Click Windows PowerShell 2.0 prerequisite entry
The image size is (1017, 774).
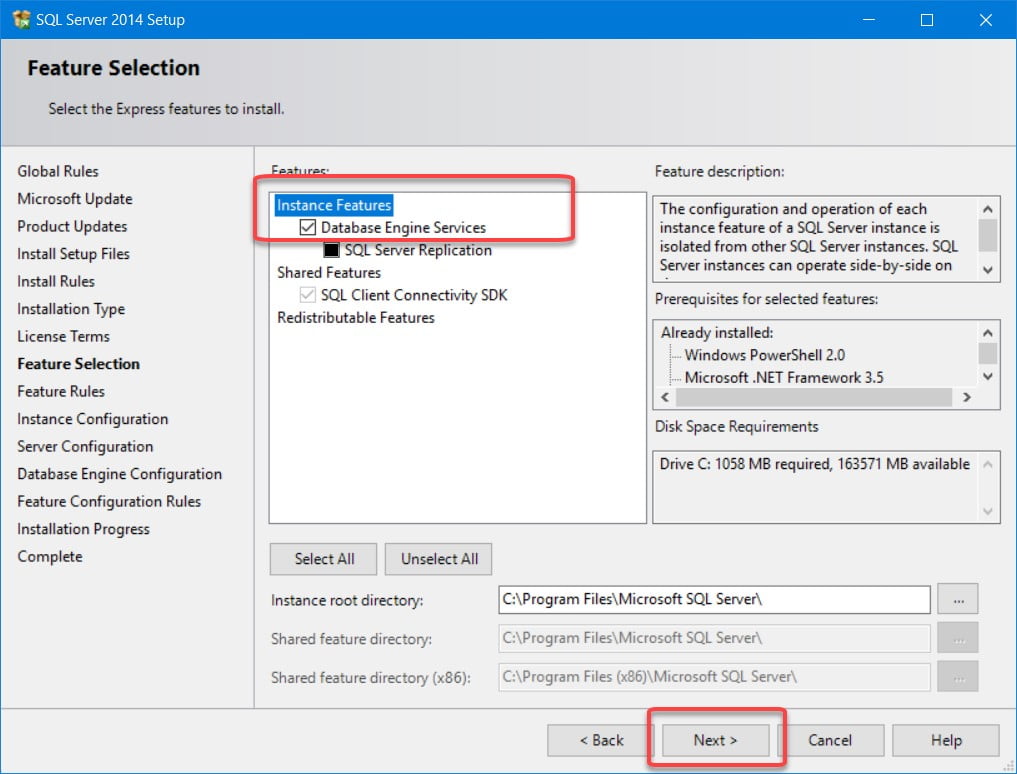(x=765, y=356)
